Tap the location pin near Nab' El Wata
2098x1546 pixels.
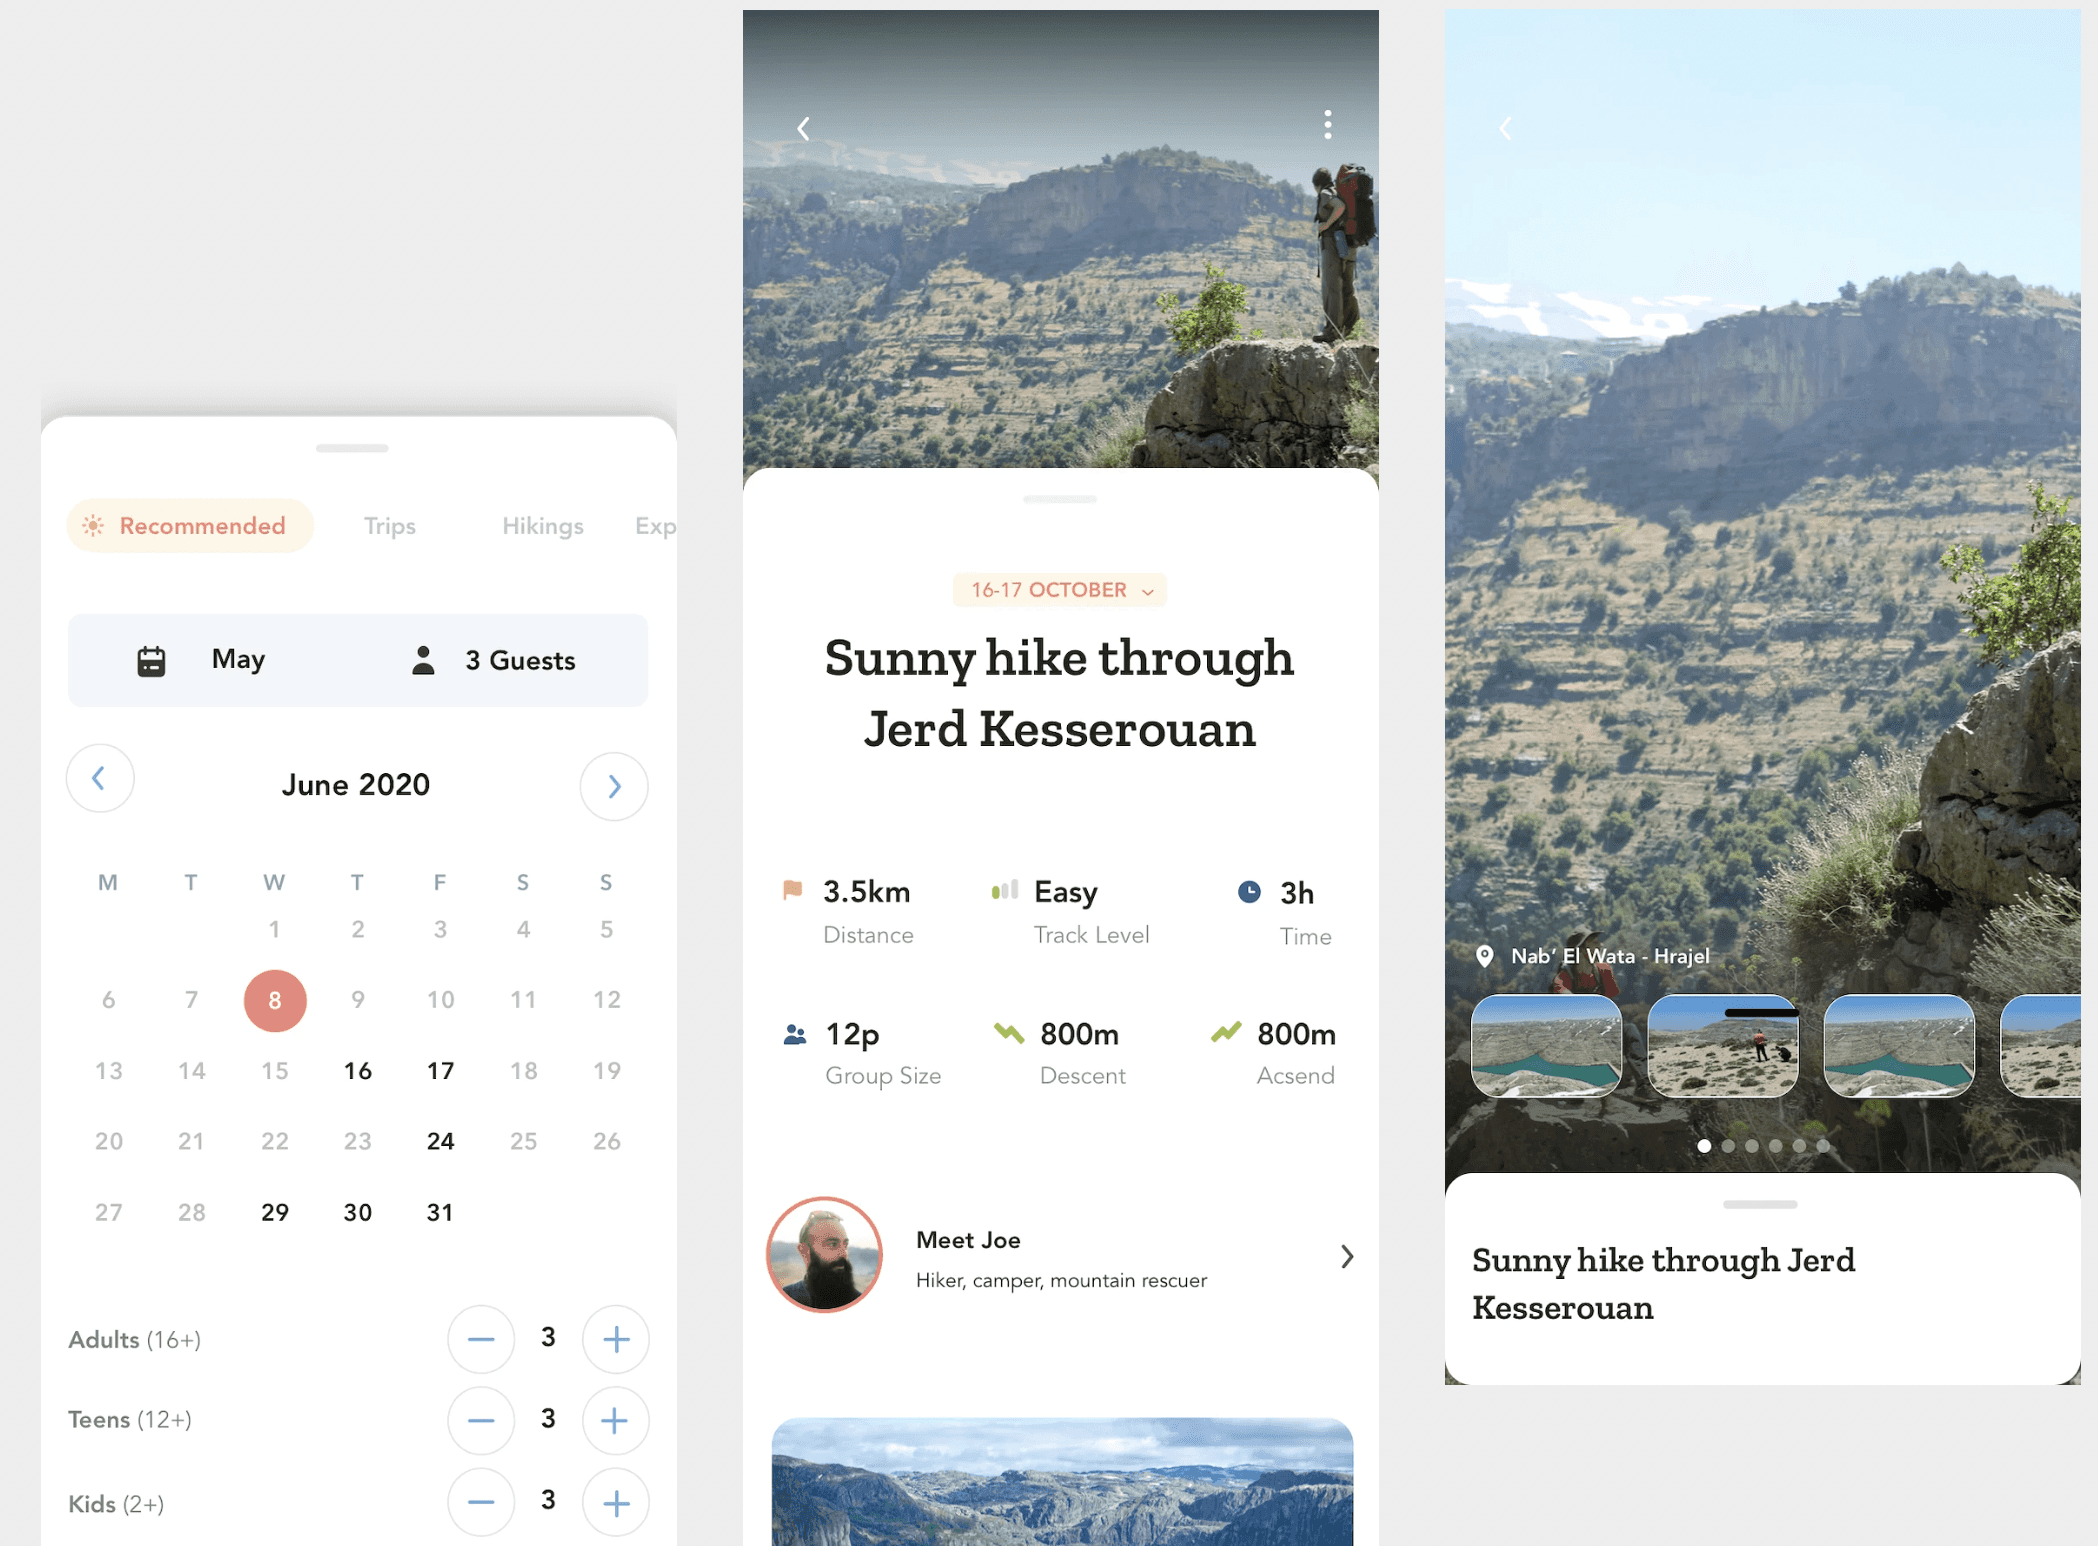[x=1485, y=956]
